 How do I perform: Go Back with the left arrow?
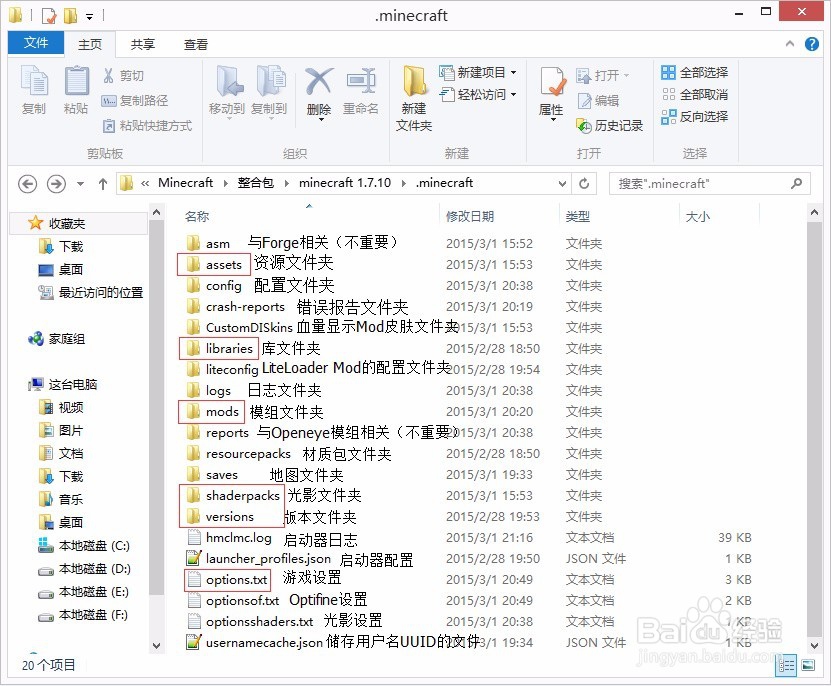pos(28,184)
